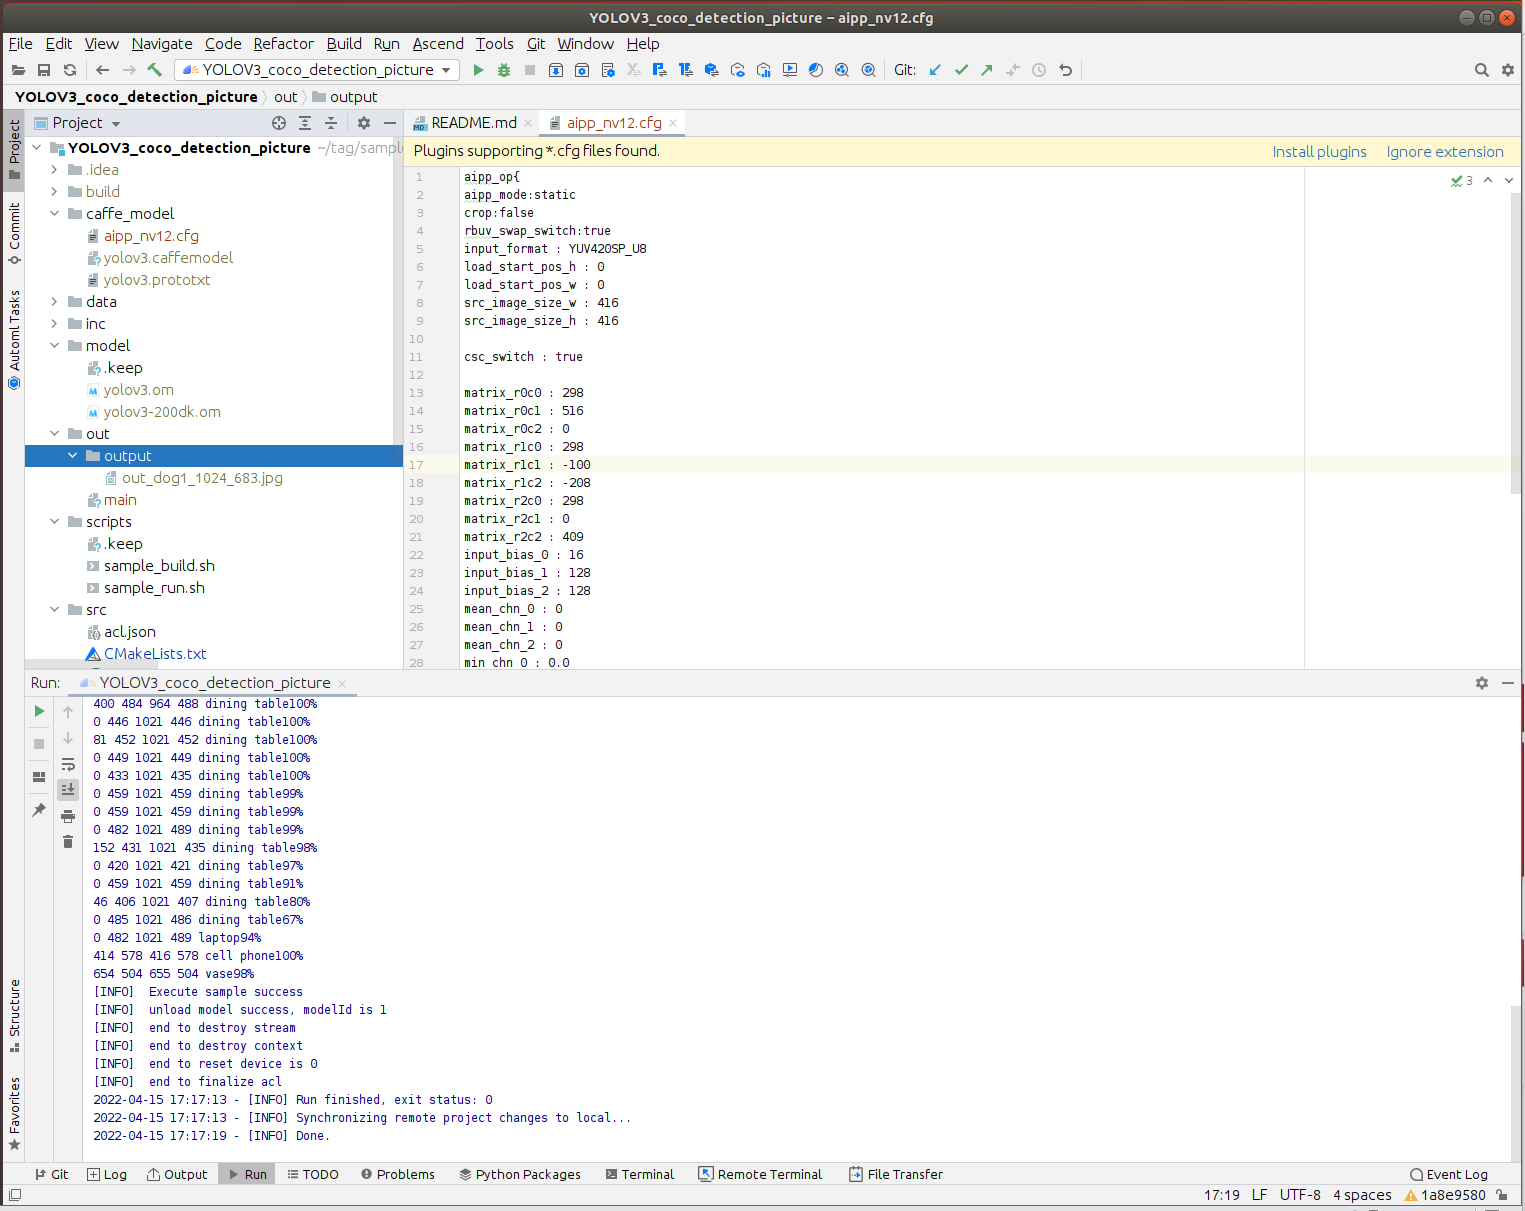Toggle scroll to end in Run console
Viewport: 1525px width, 1211px height.
[x=68, y=790]
